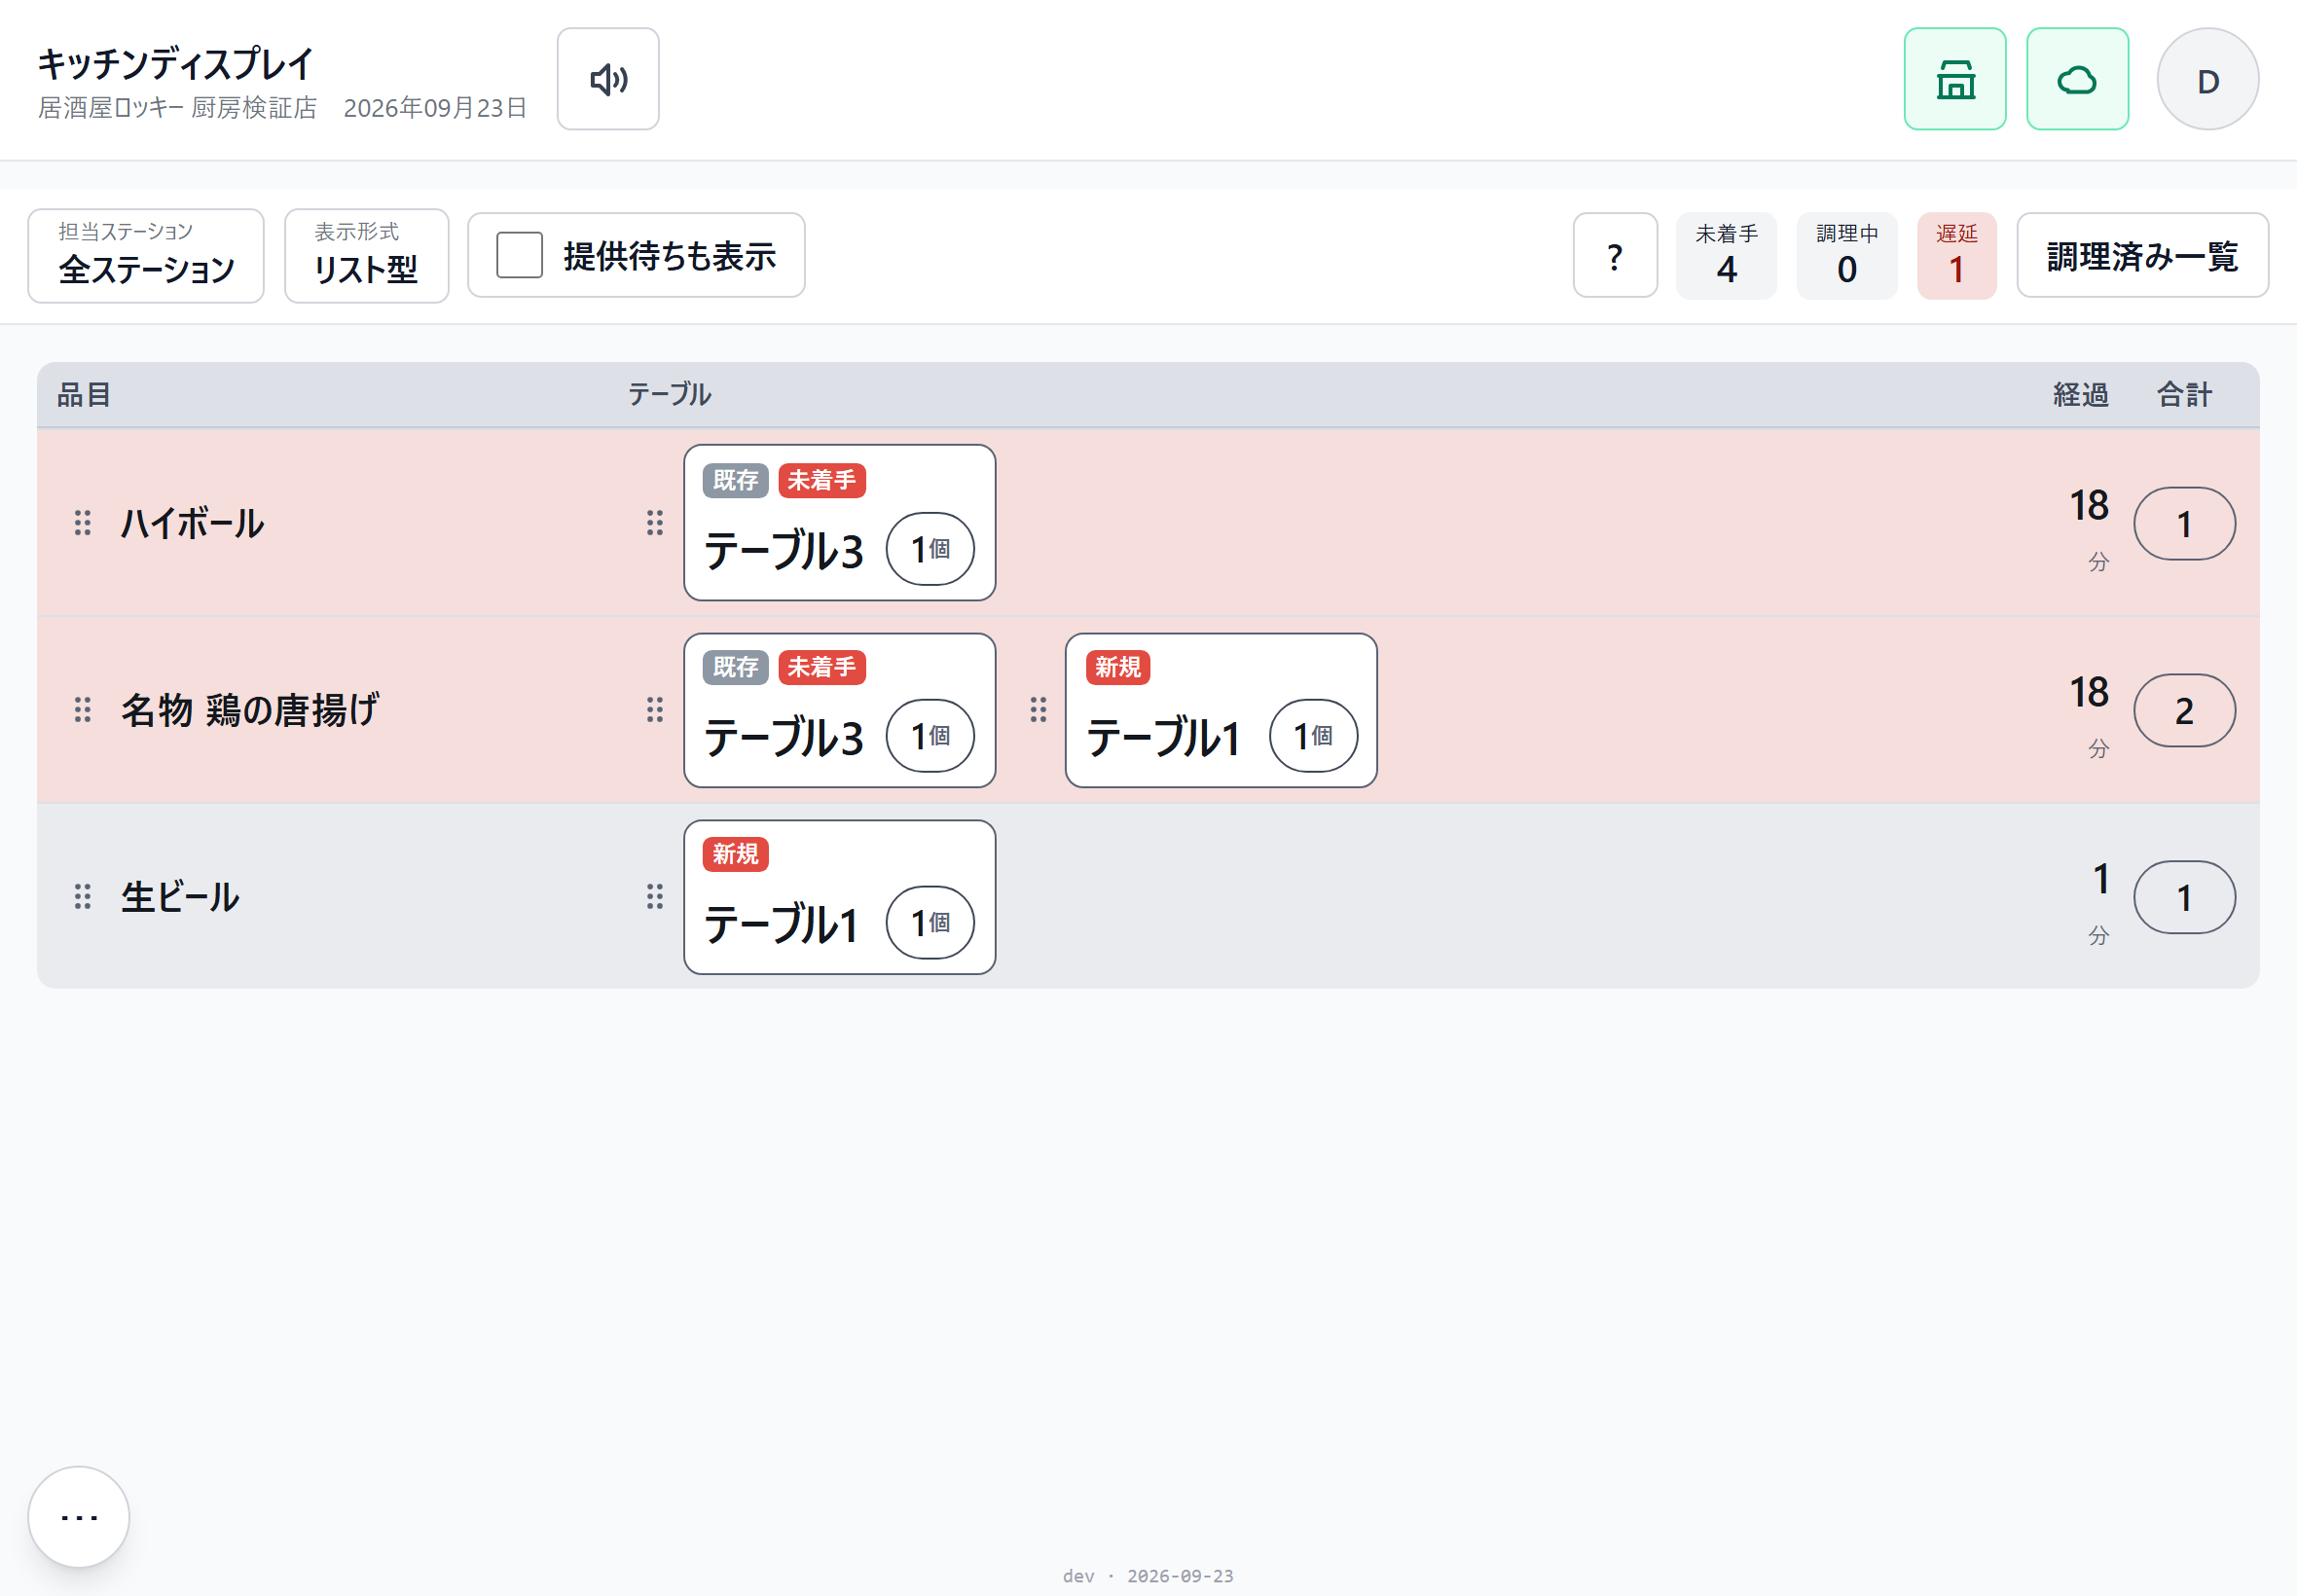Screen dimensions: 2297x1596
Task: Enable the 提供待ちも表示 checkbox
Action: coord(520,255)
